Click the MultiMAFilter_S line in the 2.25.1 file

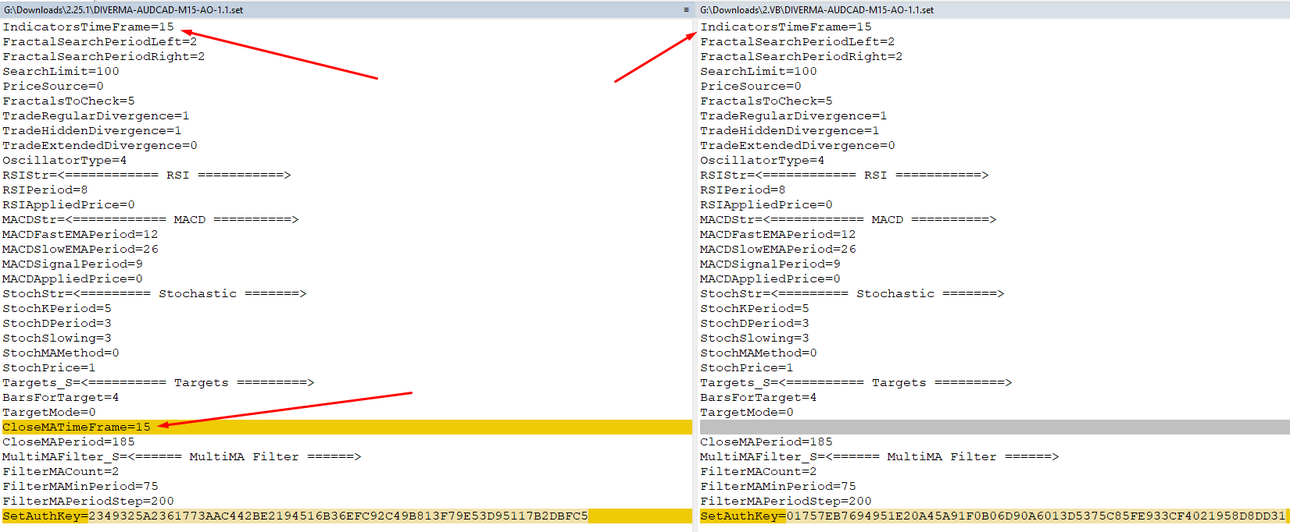click(x=181, y=456)
